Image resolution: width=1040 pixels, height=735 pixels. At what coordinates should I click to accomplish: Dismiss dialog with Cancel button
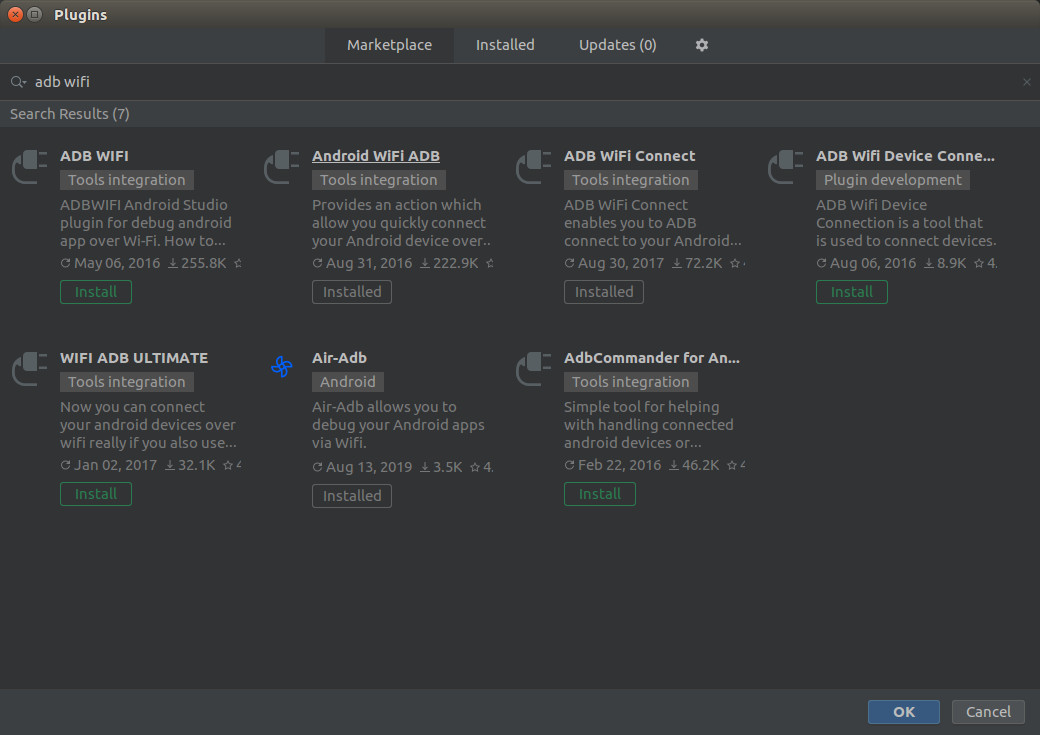pyautogui.click(x=988, y=712)
